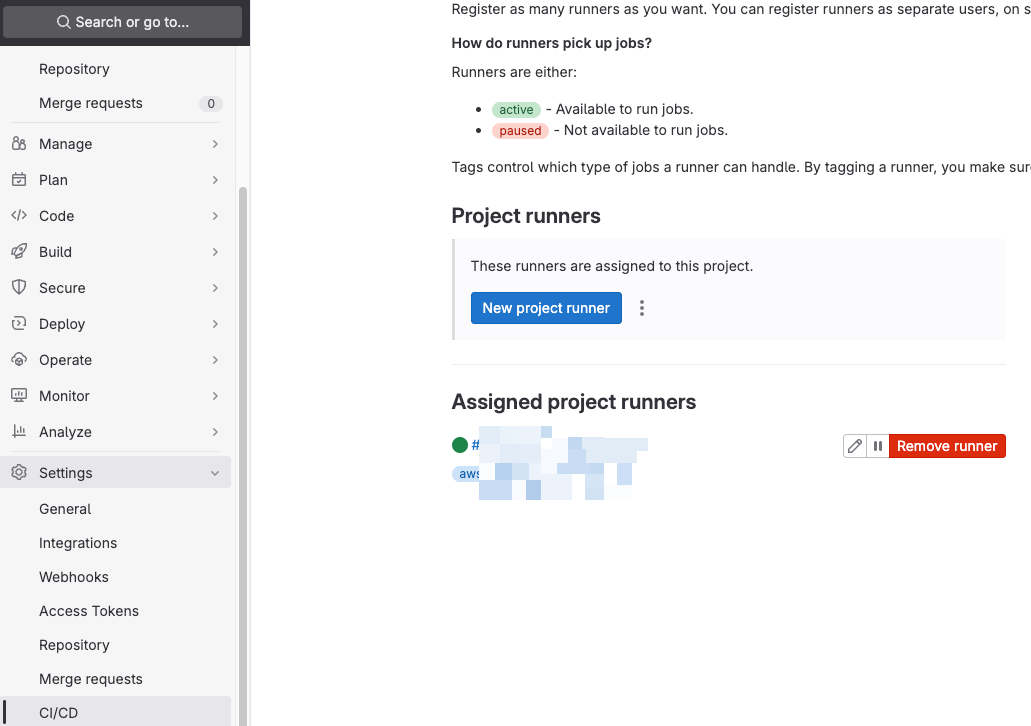Image resolution: width=1031 pixels, height=726 pixels.
Task: Click the sidebar vertical scrollbar
Action: click(243, 454)
